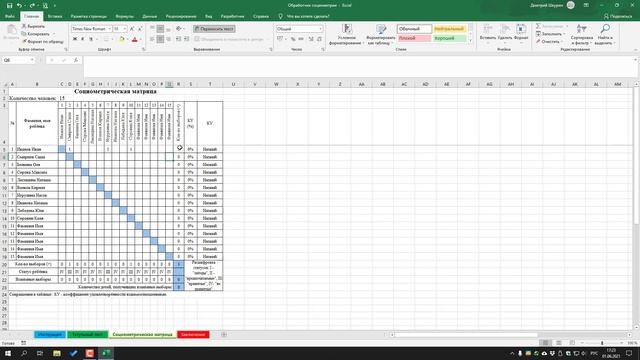The height and width of the screenshot is (360, 640).
Task: Increase decimal places
Action: [x=311, y=39]
